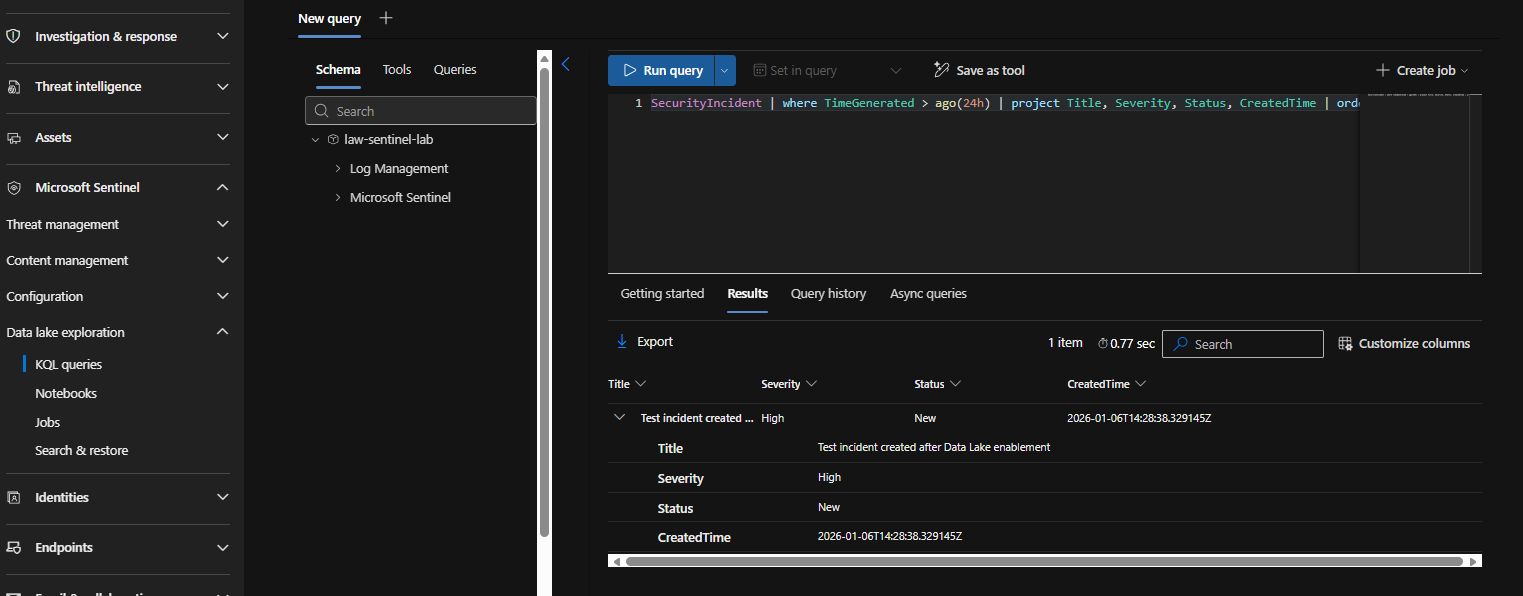Open the Queries tab in the schema panel
This screenshot has width=1523, height=596.
454,69
